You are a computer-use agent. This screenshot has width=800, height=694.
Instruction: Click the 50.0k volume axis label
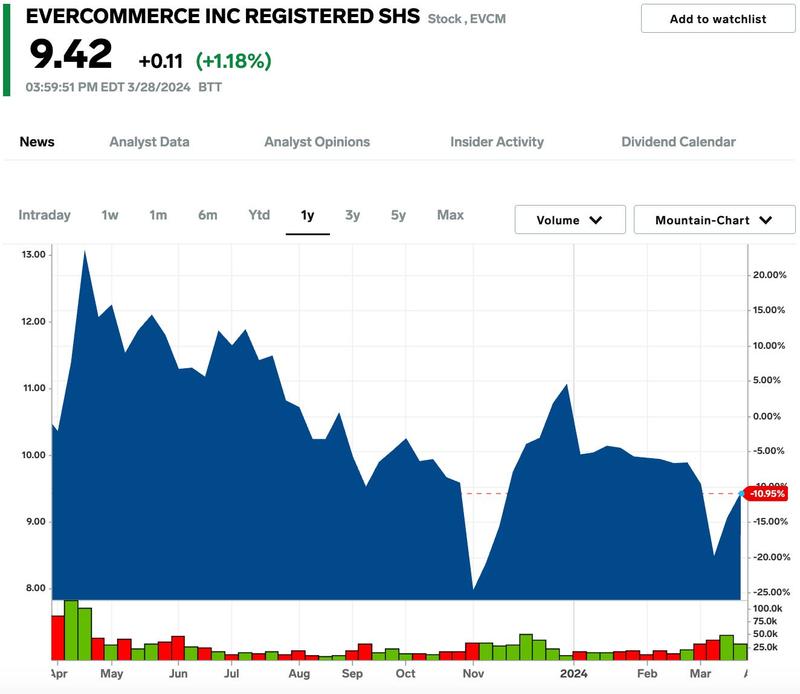pyautogui.click(x=765, y=634)
